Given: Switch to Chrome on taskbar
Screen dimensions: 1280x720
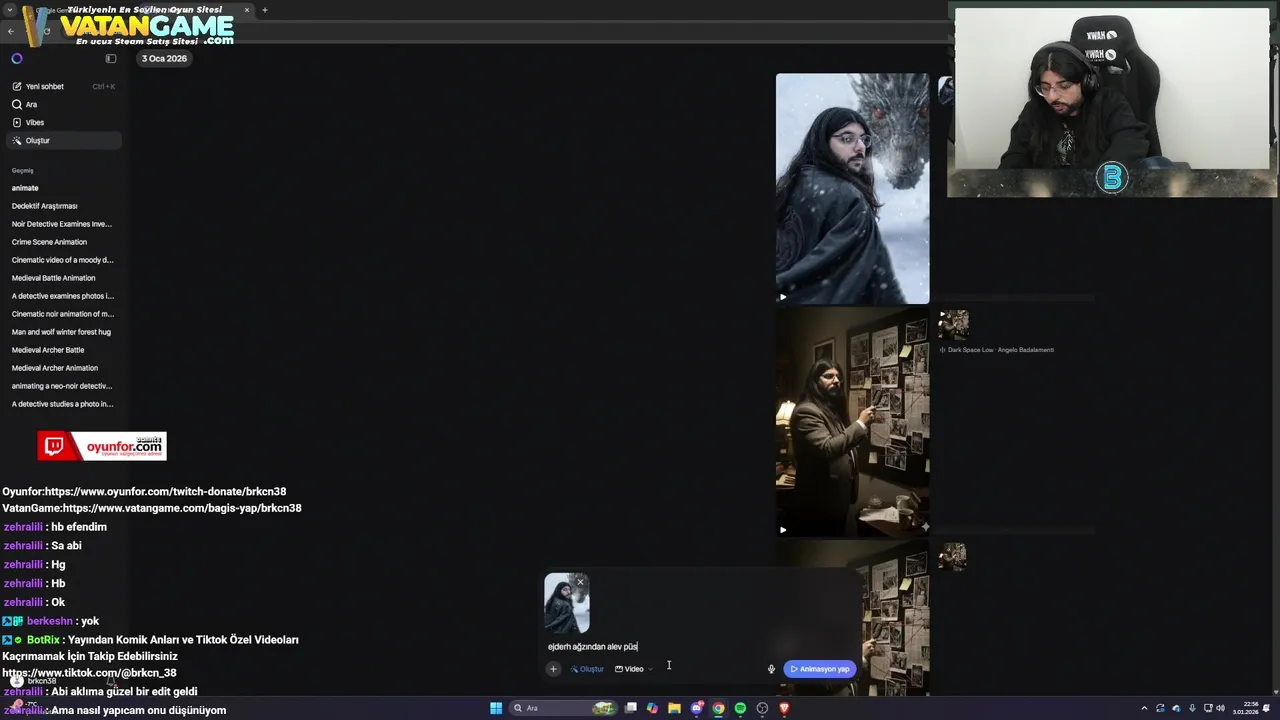Looking at the screenshot, I should pos(718,708).
